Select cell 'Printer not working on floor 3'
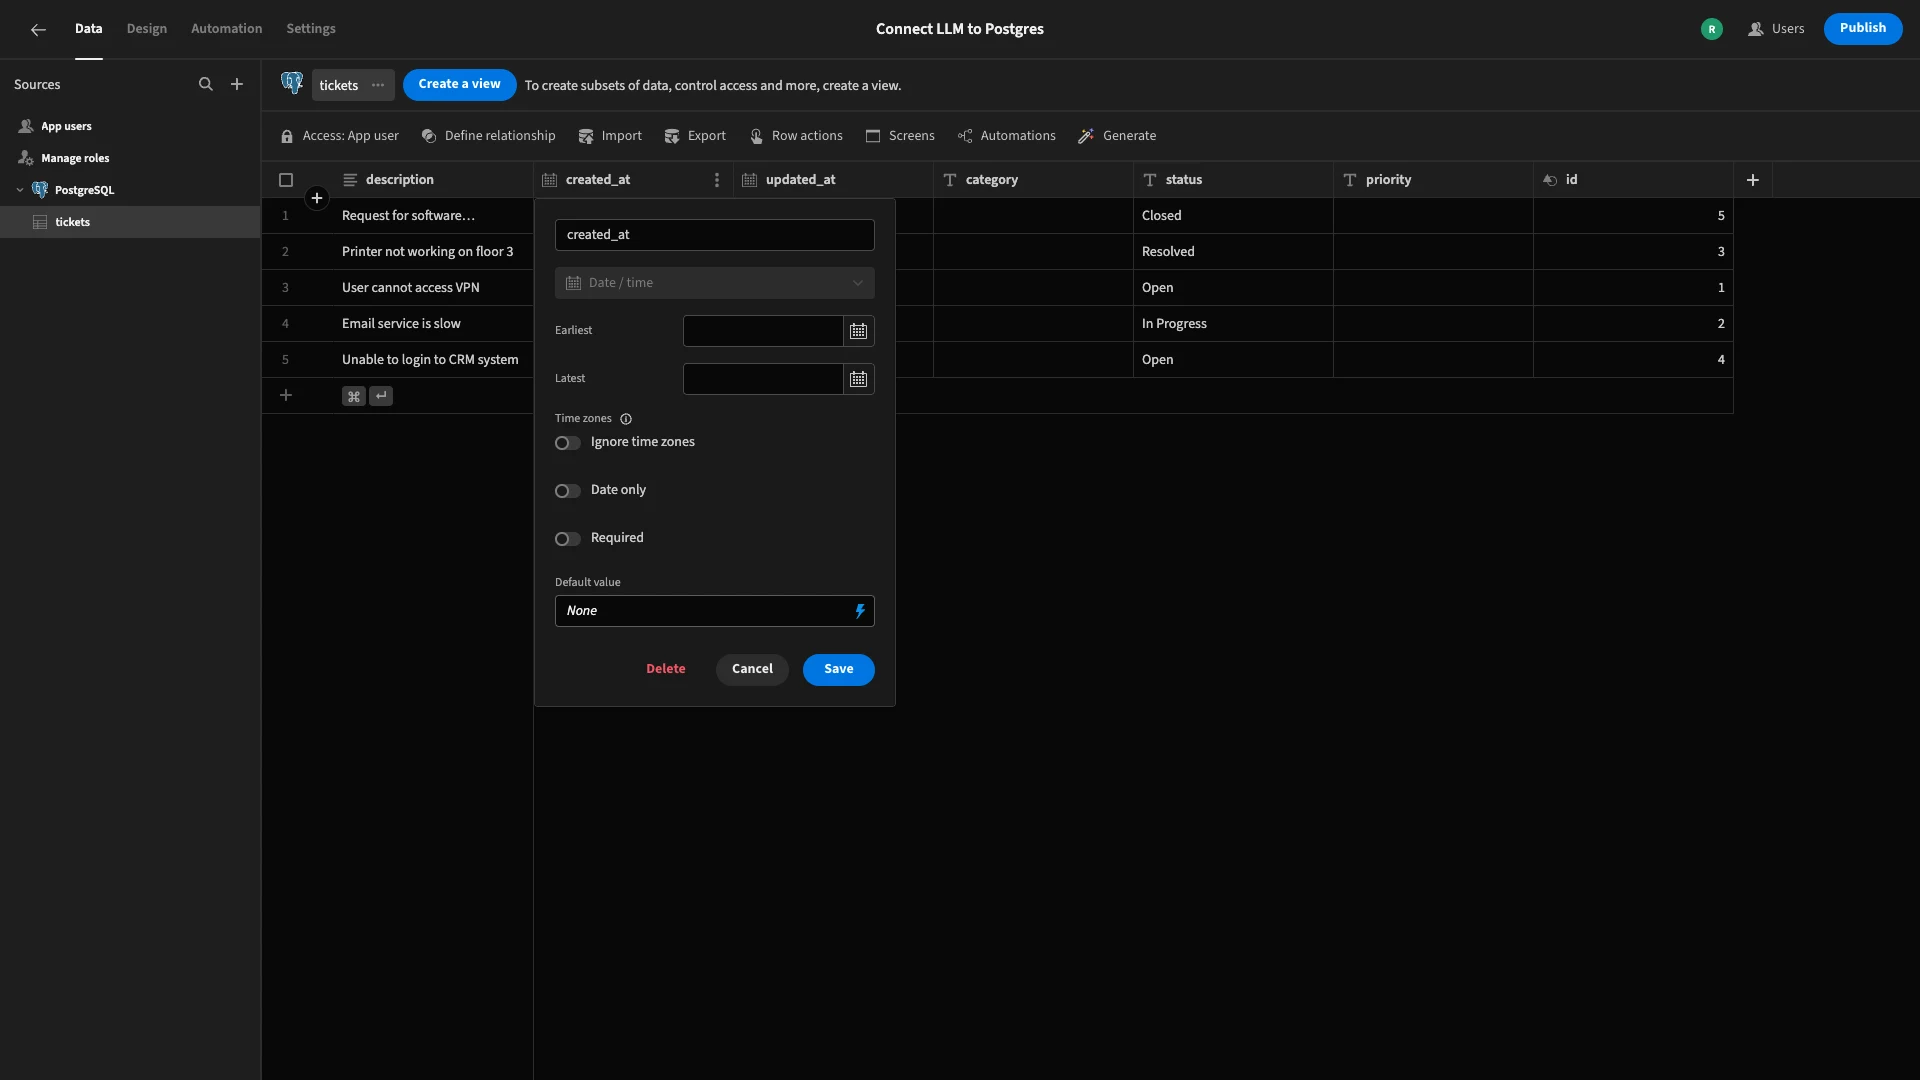Viewport: 1920px width, 1080px height. pos(434,252)
